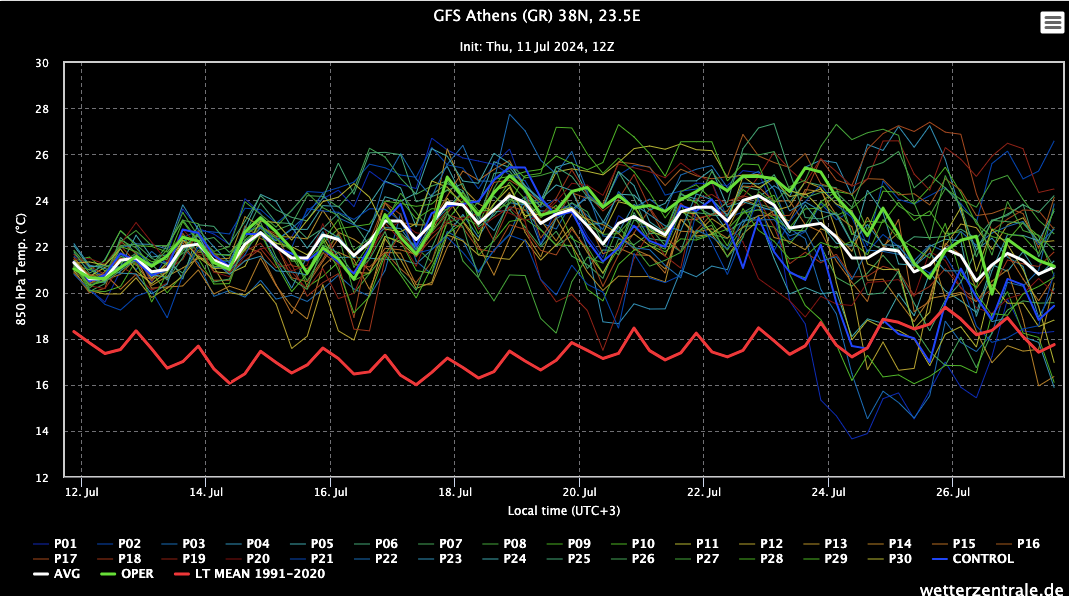Toggle P02 series in legend
Screen dimensions: 1069x596
point(119,543)
